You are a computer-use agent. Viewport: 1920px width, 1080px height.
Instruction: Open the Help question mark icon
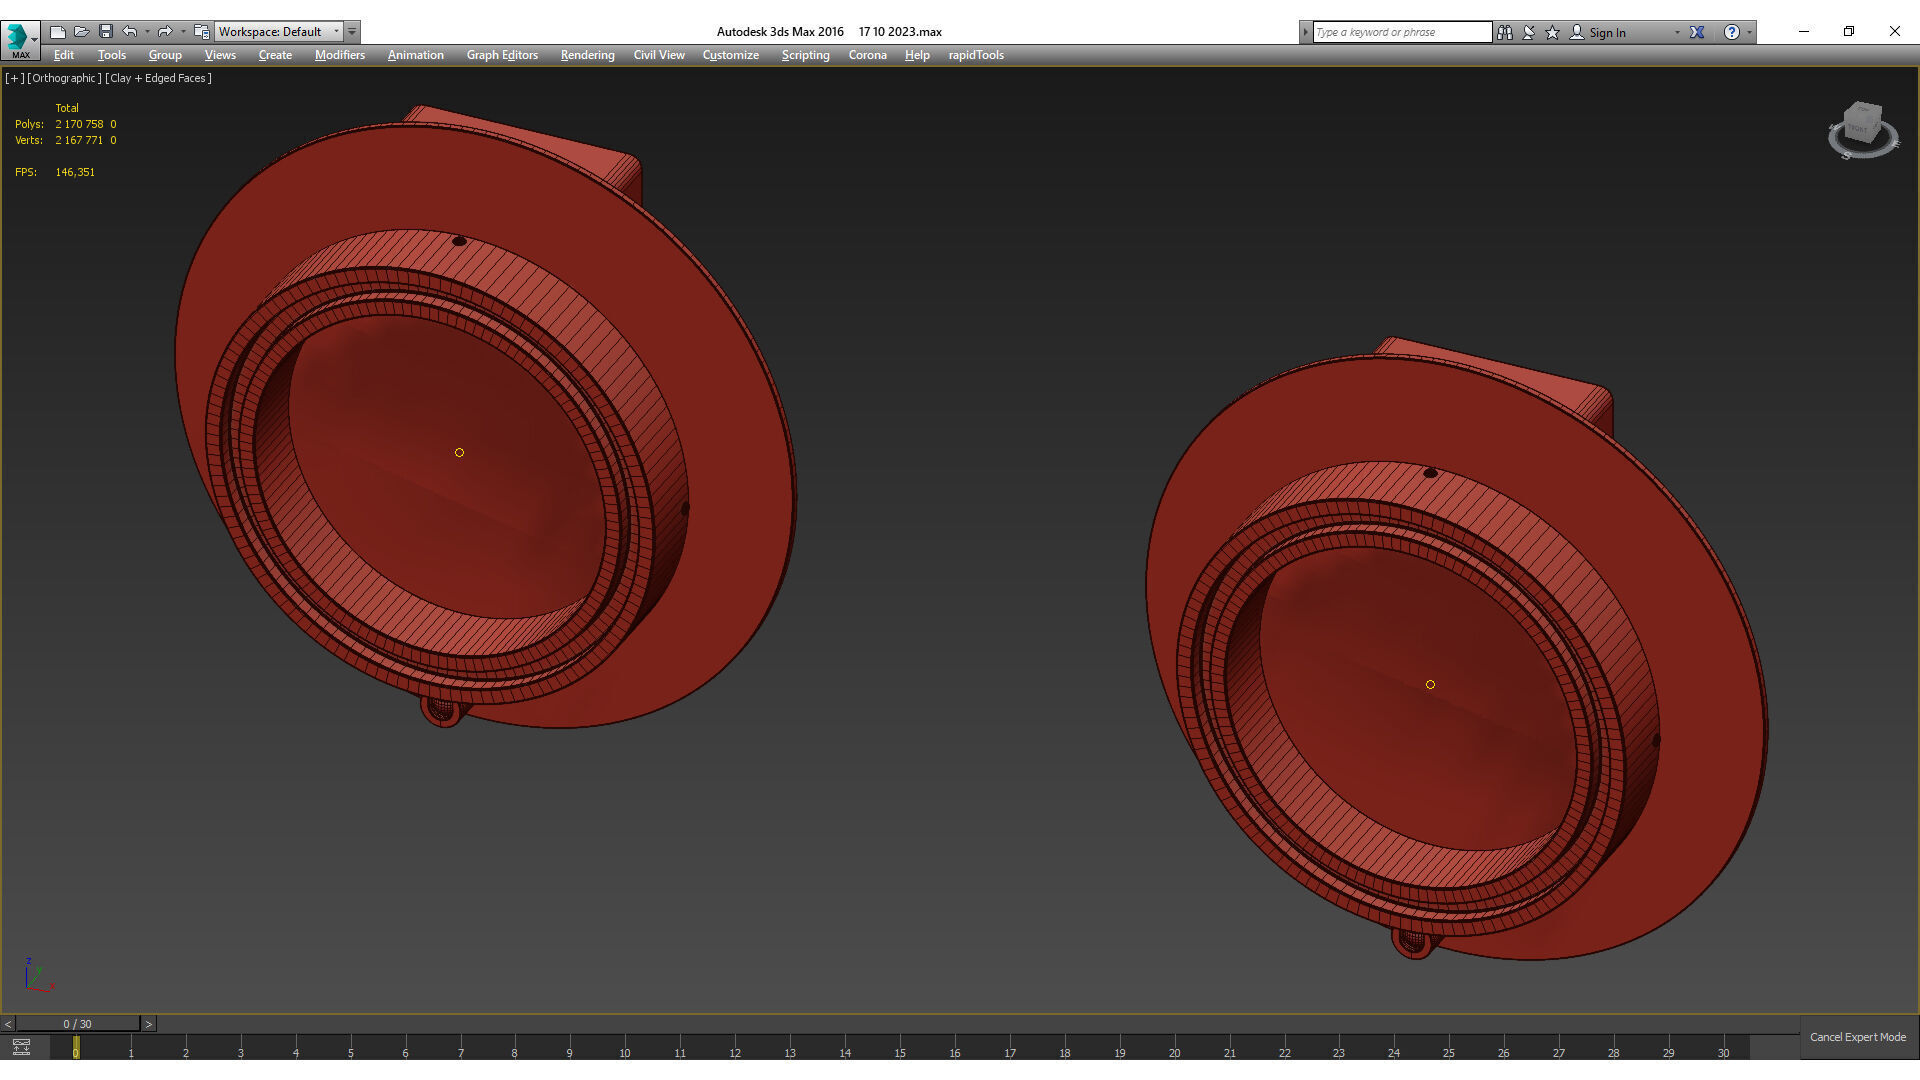[1732, 32]
